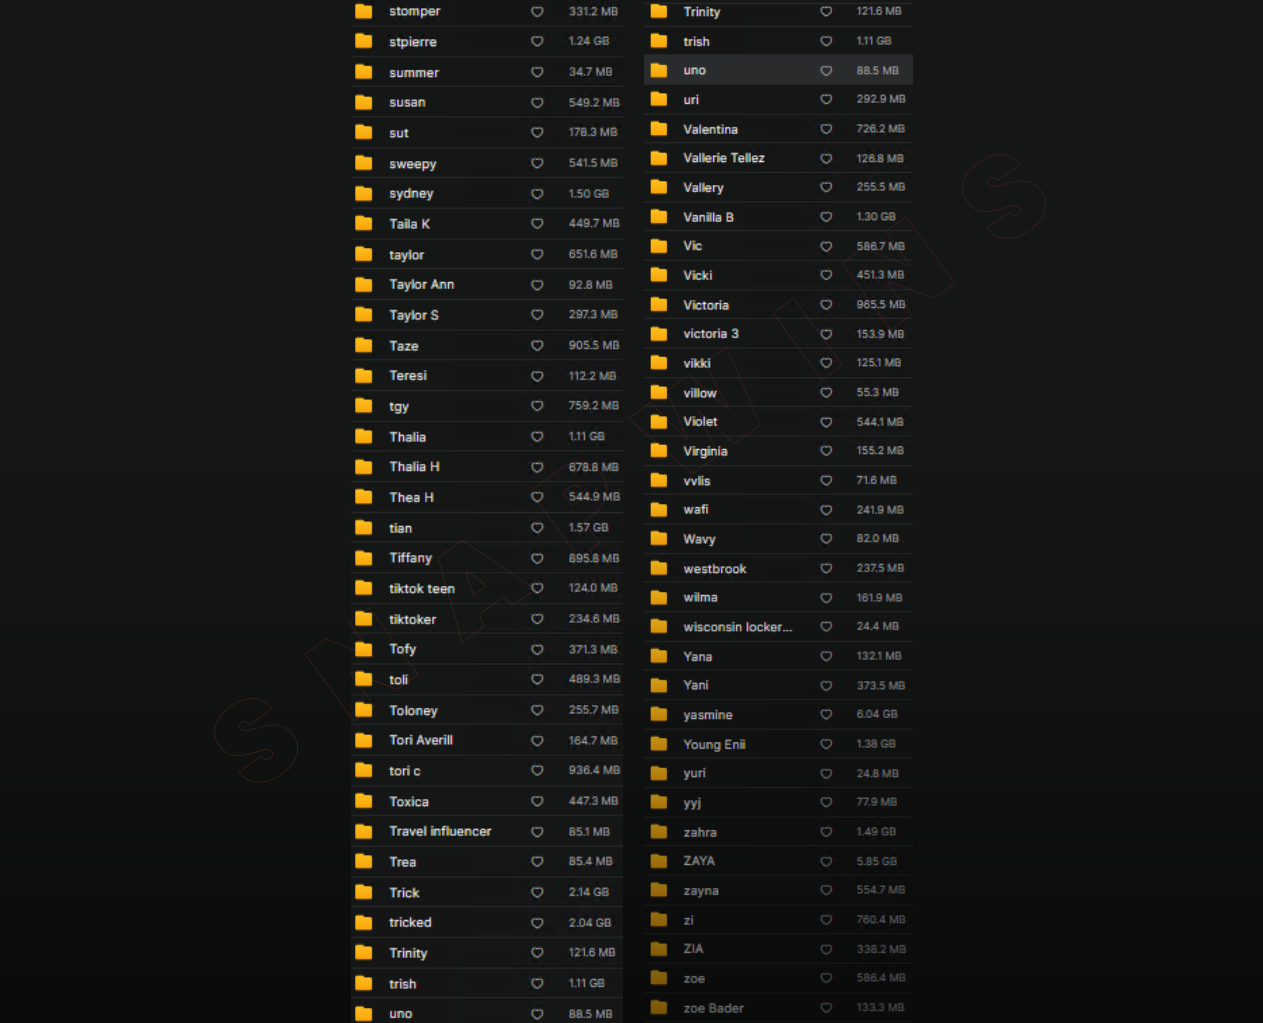Click the Vanilla B folder icon
Viewport: 1263px width, 1023px height.
pyautogui.click(x=659, y=217)
